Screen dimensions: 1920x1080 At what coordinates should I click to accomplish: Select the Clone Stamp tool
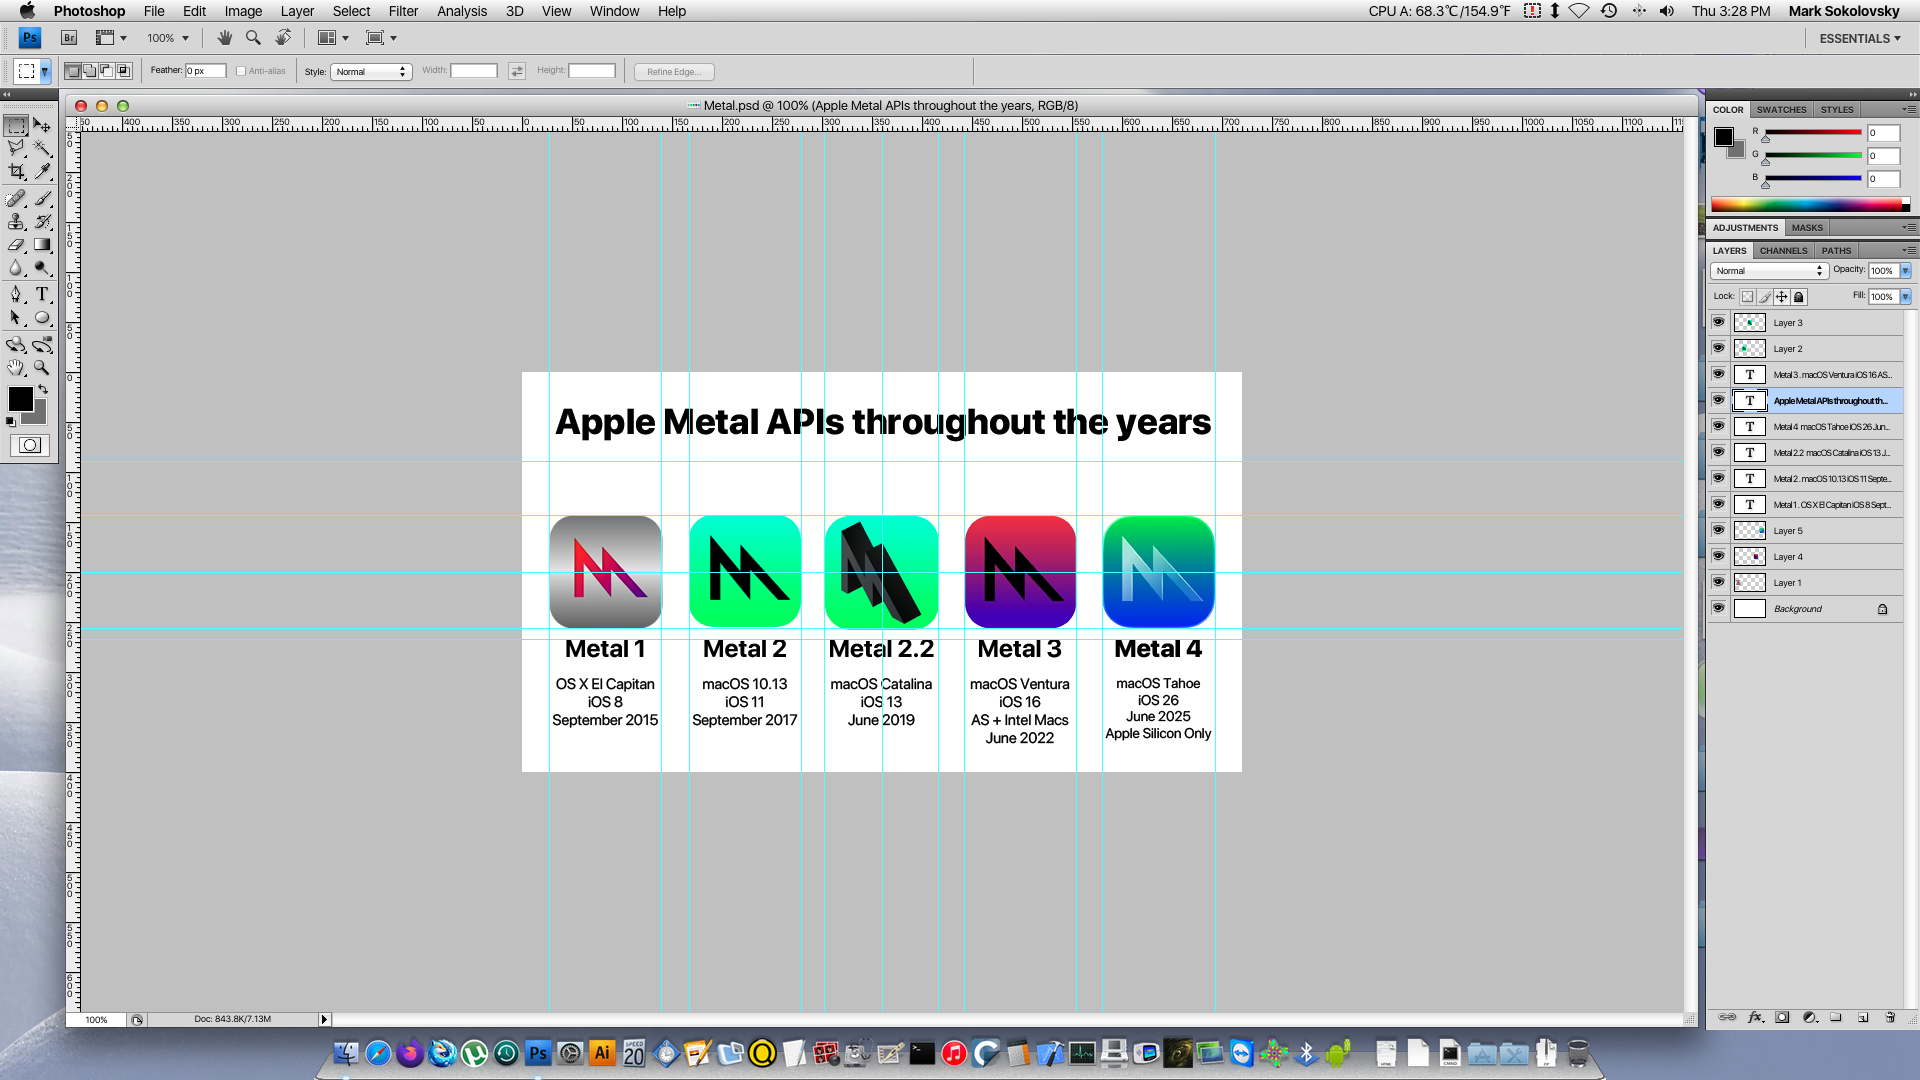click(16, 221)
